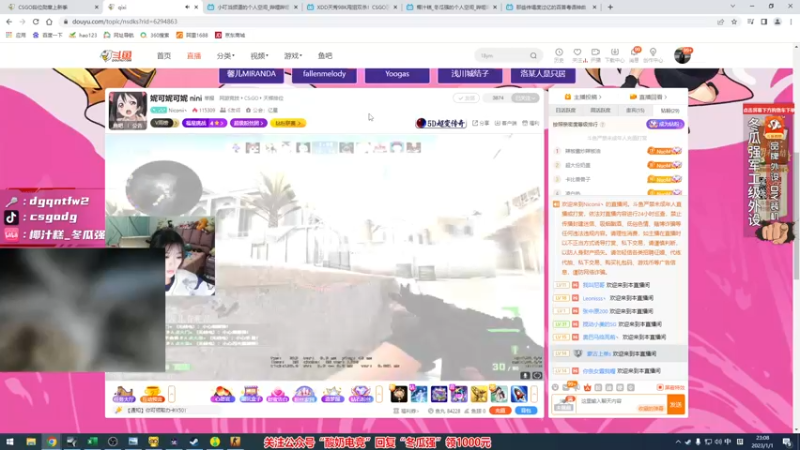Expand the follow button dropdown at top right
Screen dimensions: 800x450
pyautogui.click(x=525, y=98)
